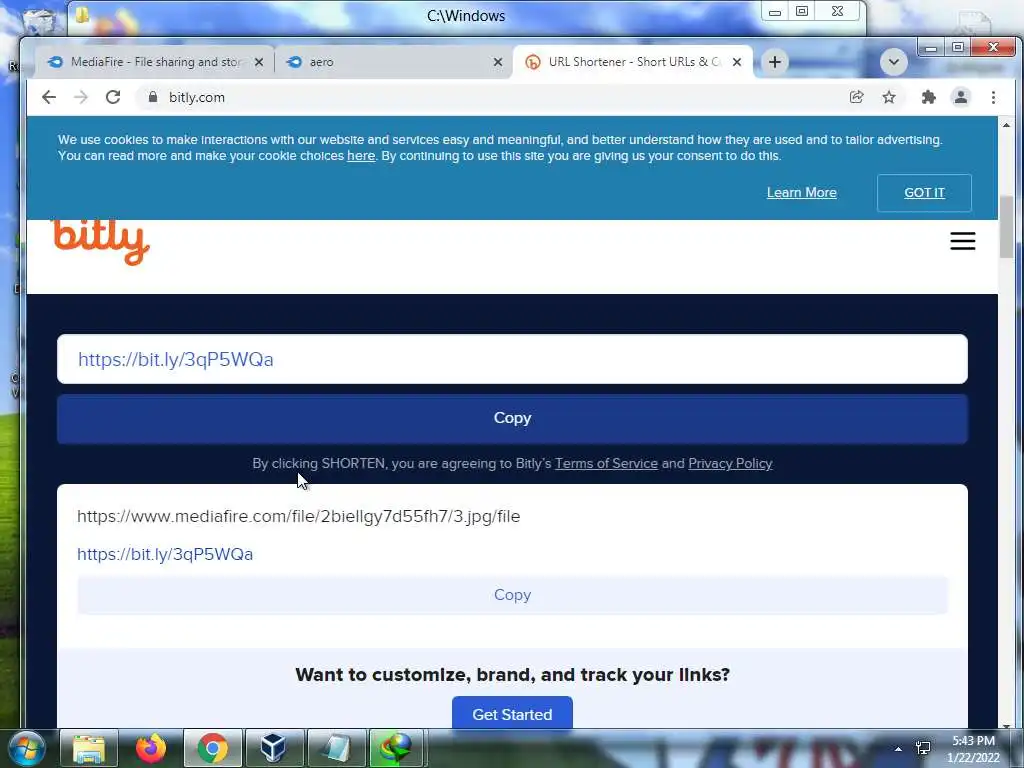Viewport: 1024px width, 768px height.
Task: Bookmark this page with the star icon
Action: point(889,97)
